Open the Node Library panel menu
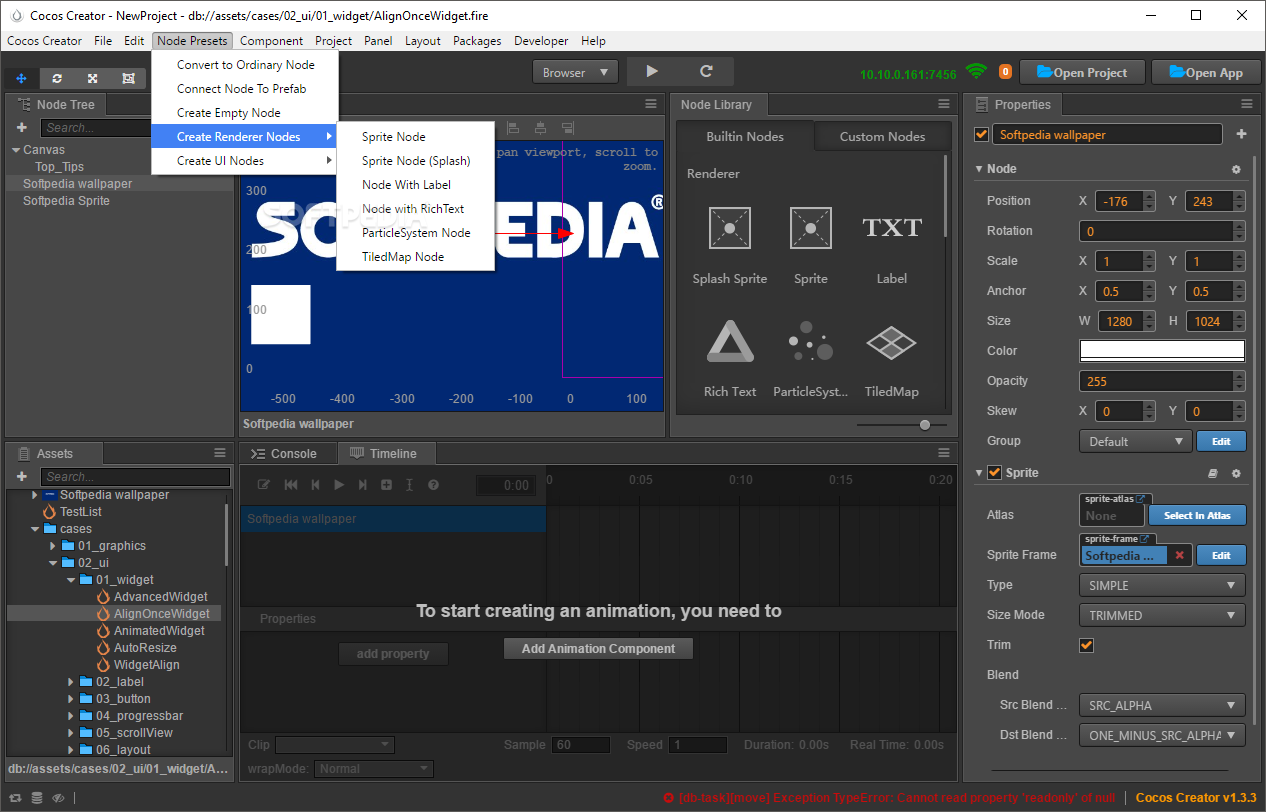The image size is (1266, 812). point(943,104)
